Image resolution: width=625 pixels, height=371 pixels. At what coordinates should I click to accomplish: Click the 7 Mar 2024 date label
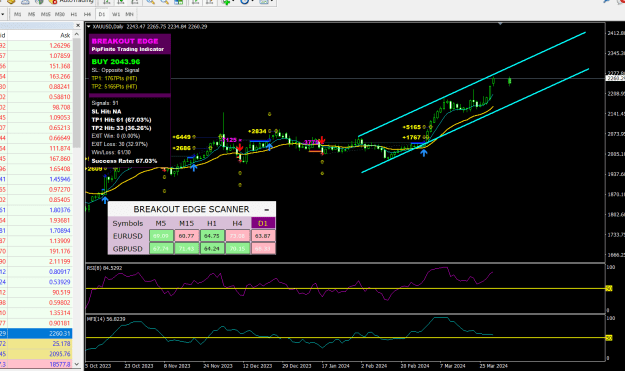(x=452, y=366)
